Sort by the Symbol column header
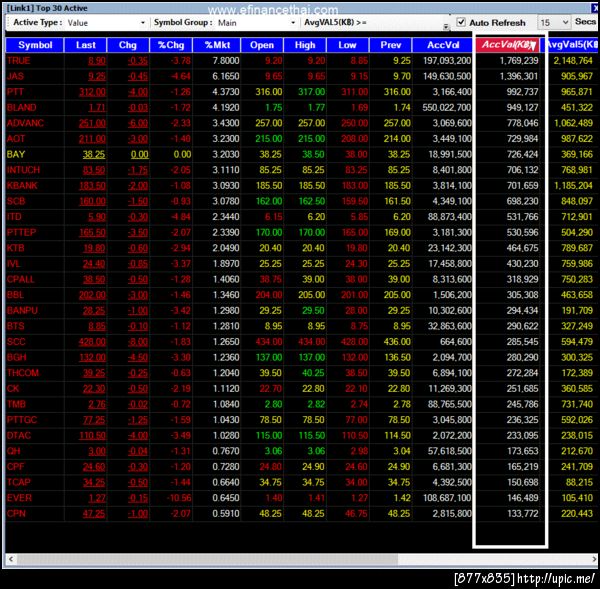600x589 pixels. [35, 45]
